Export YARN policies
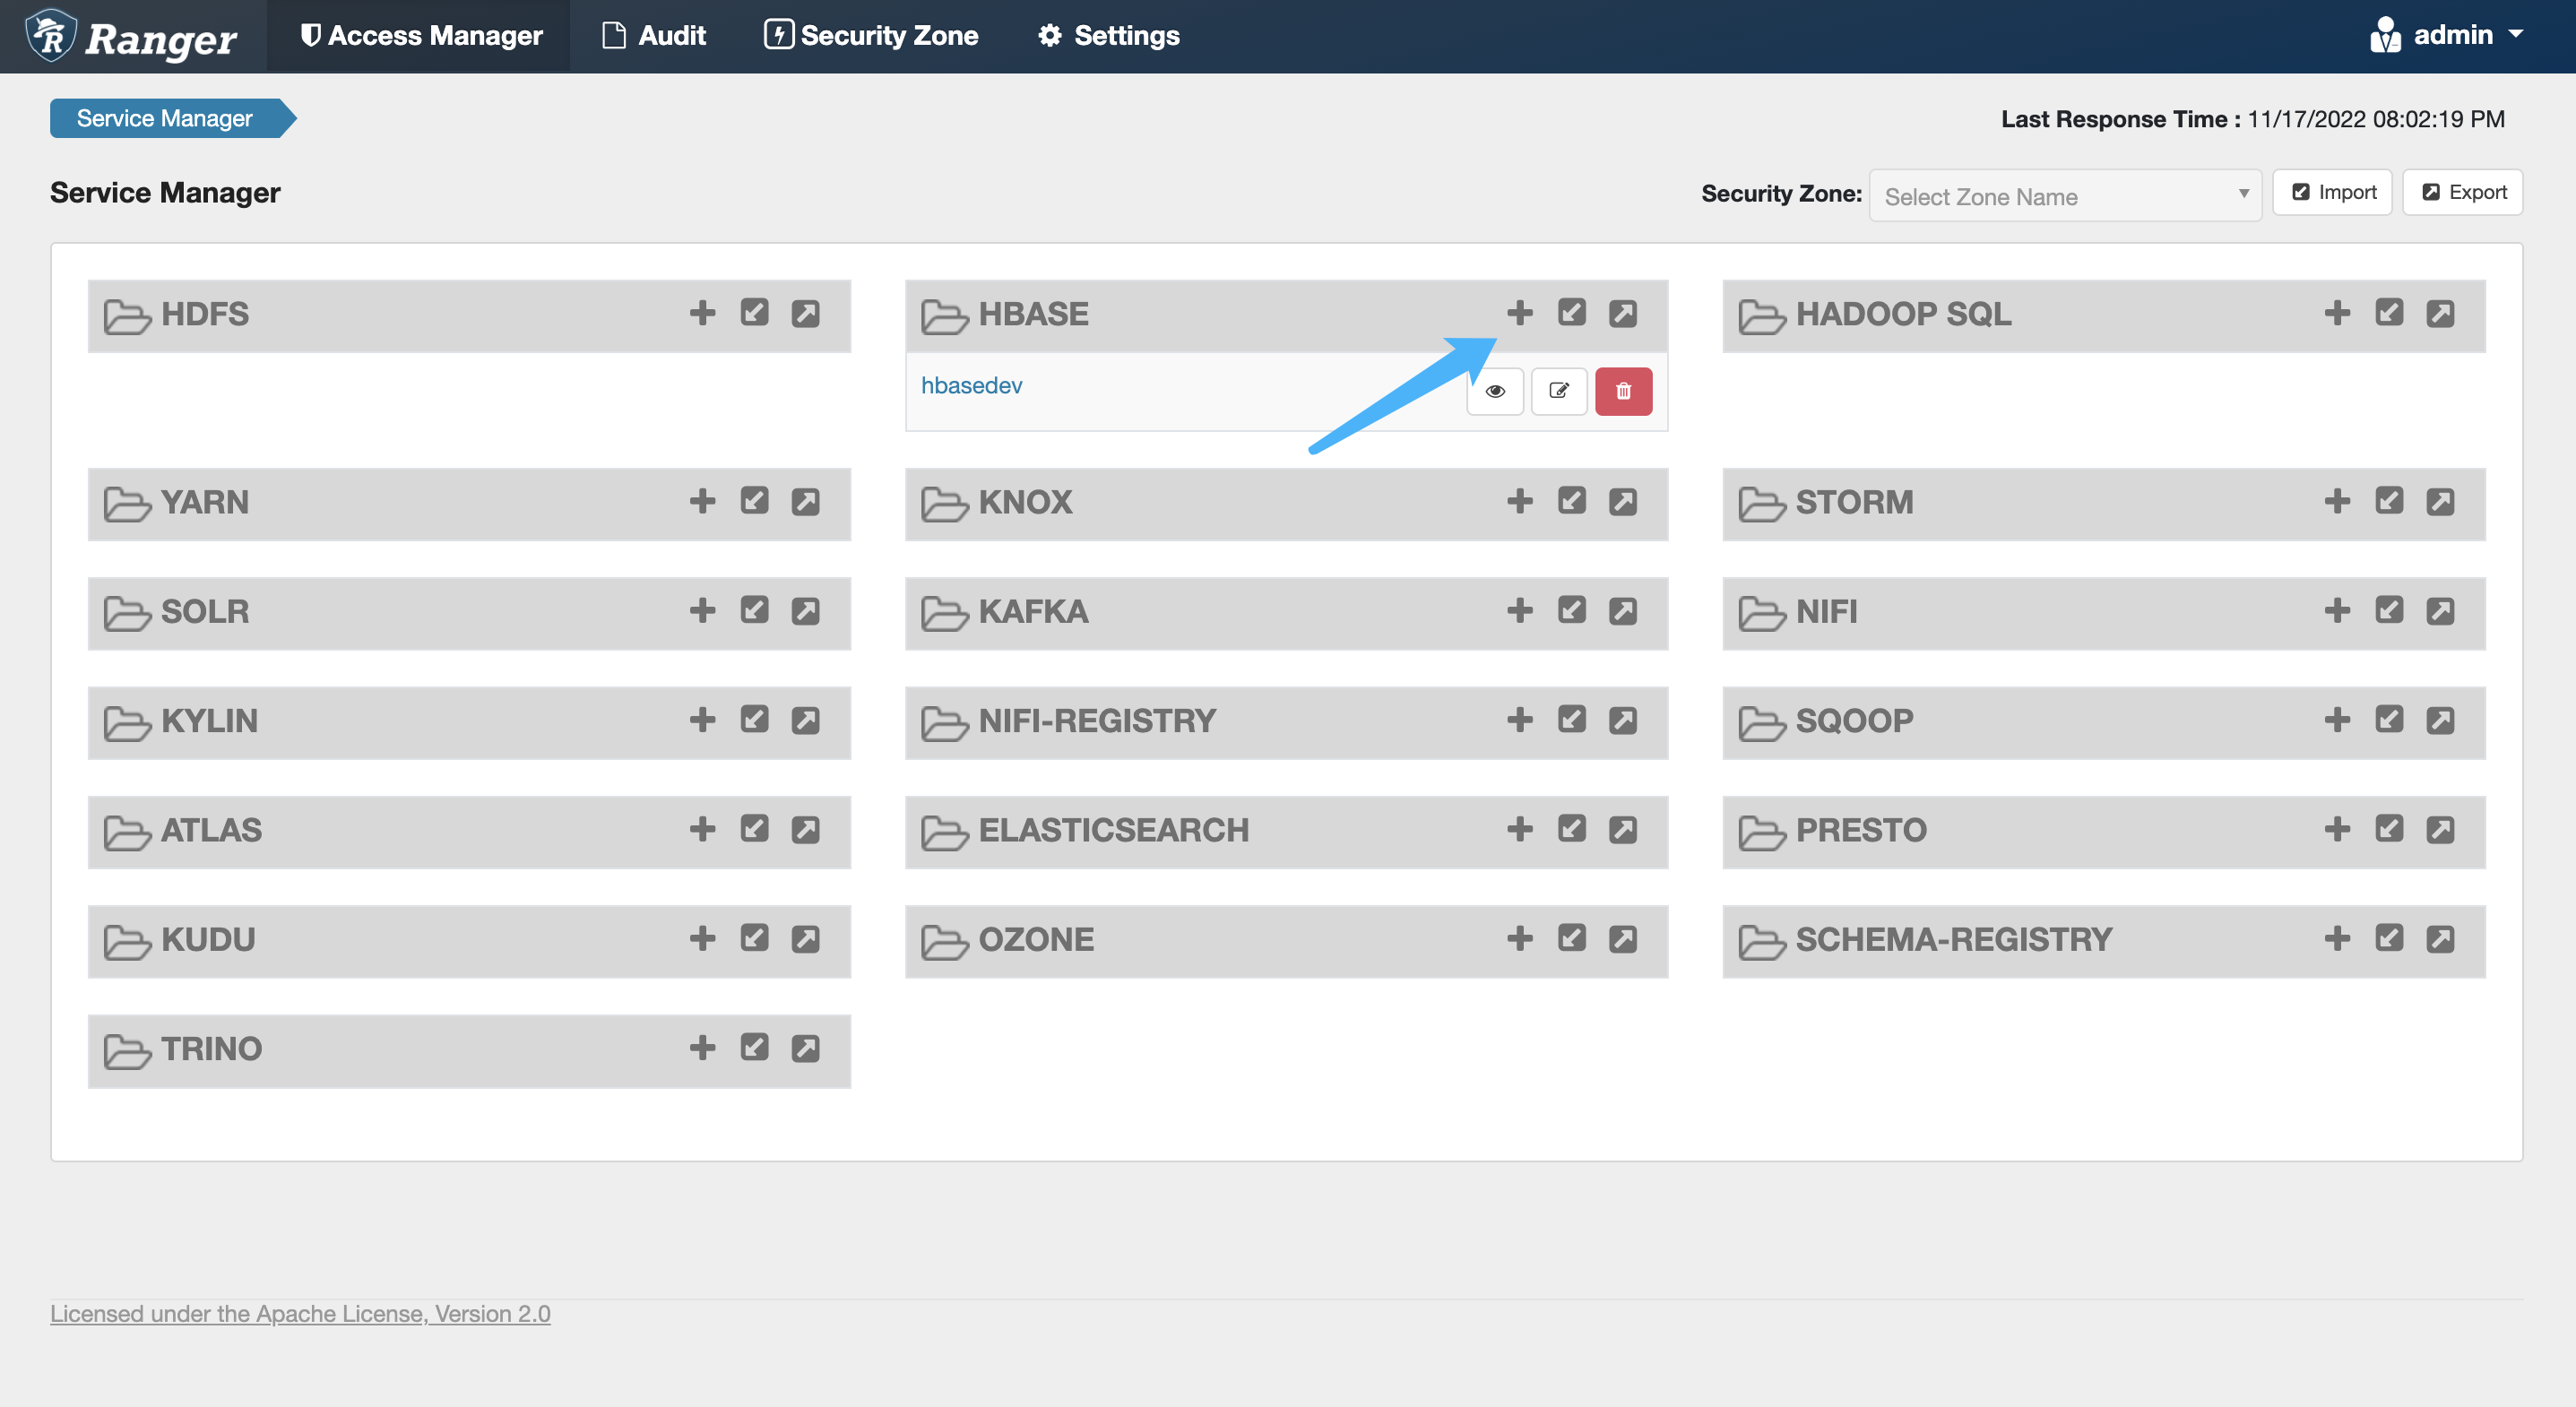This screenshot has width=2576, height=1407. [x=805, y=501]
